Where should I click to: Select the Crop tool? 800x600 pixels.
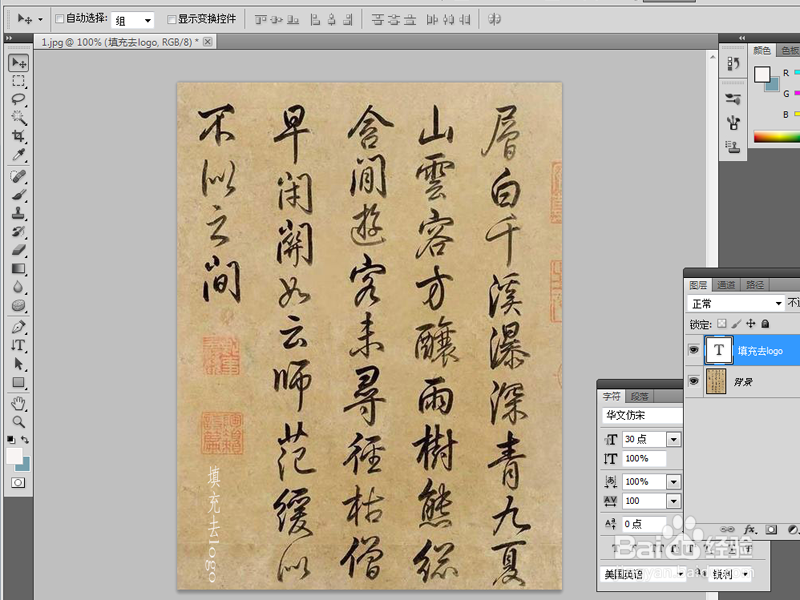[18, 136]
